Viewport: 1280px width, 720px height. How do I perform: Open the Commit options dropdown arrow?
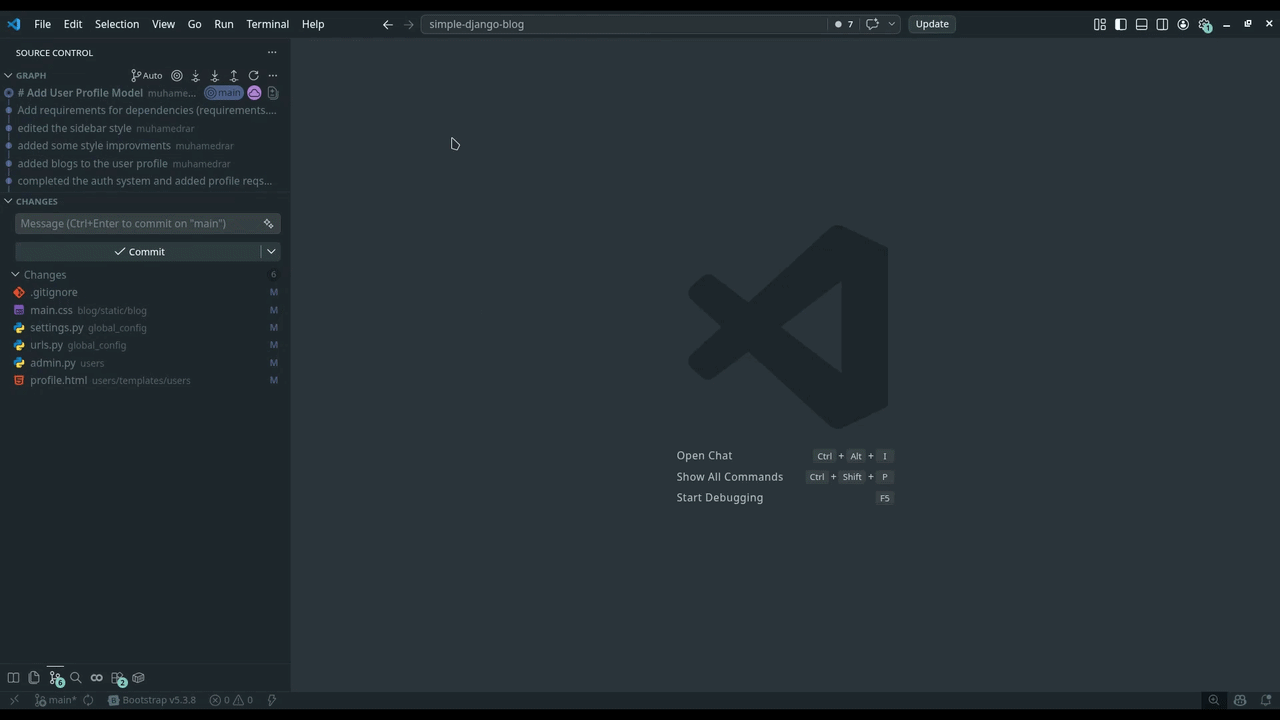point(270,251)
